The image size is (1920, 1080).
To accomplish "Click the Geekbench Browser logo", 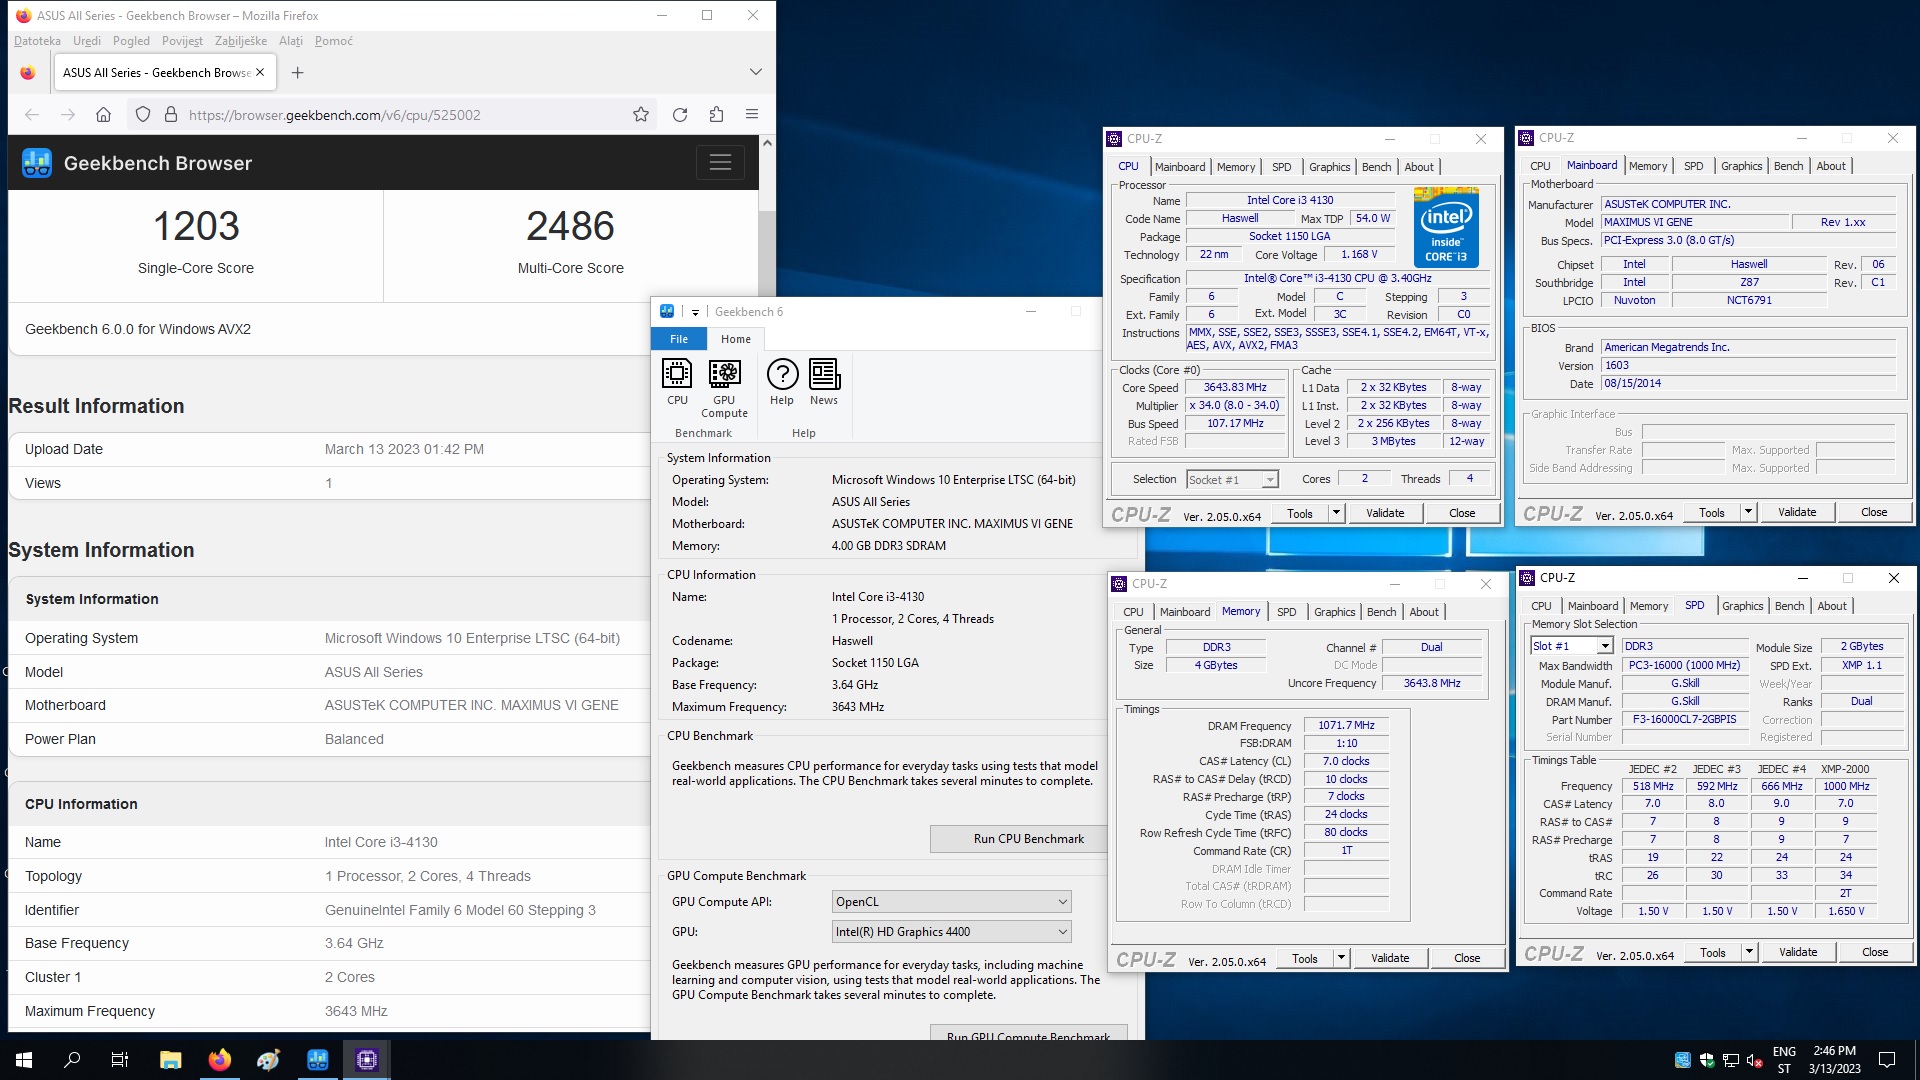I will tap(37, 163).
